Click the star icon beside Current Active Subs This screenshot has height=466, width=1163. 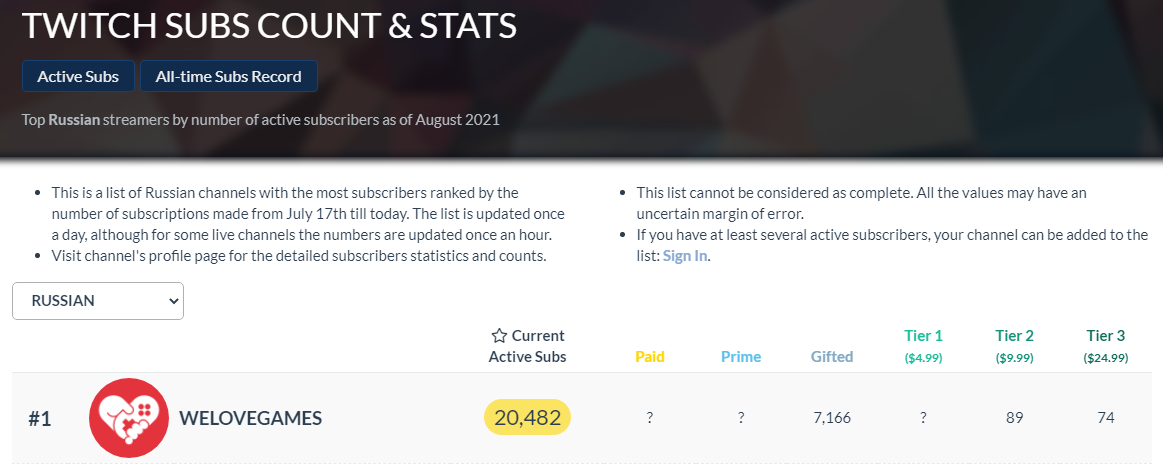[499, 336]
